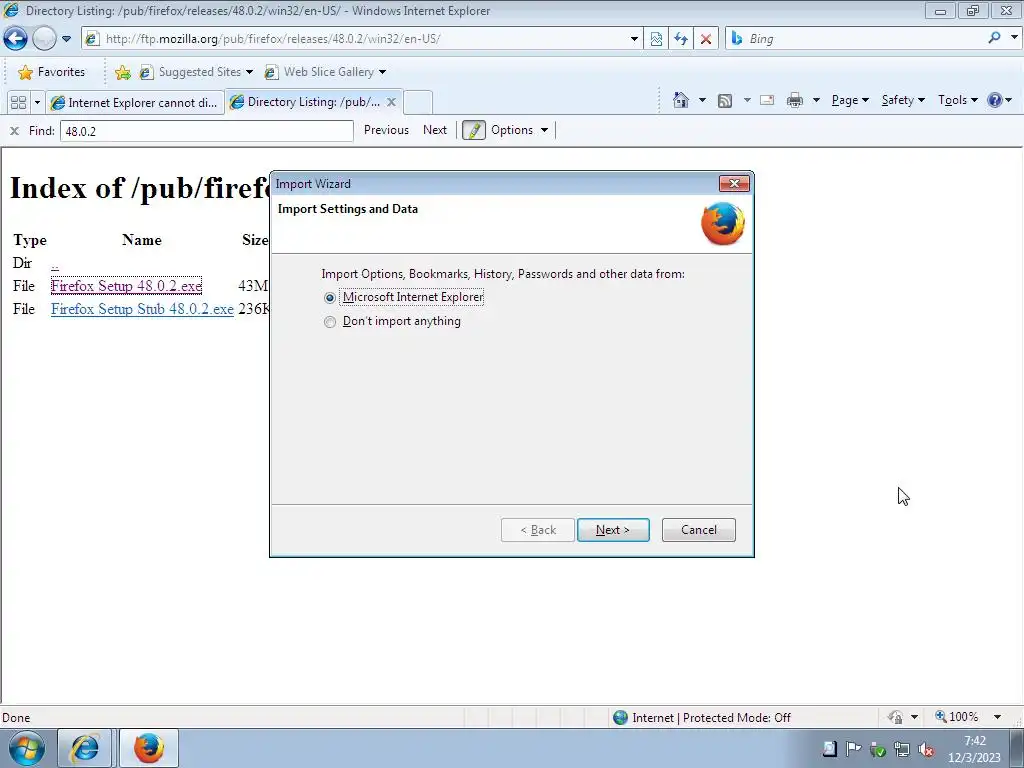Click the Find text field containing 48.0.2

[x=206, y=131]
